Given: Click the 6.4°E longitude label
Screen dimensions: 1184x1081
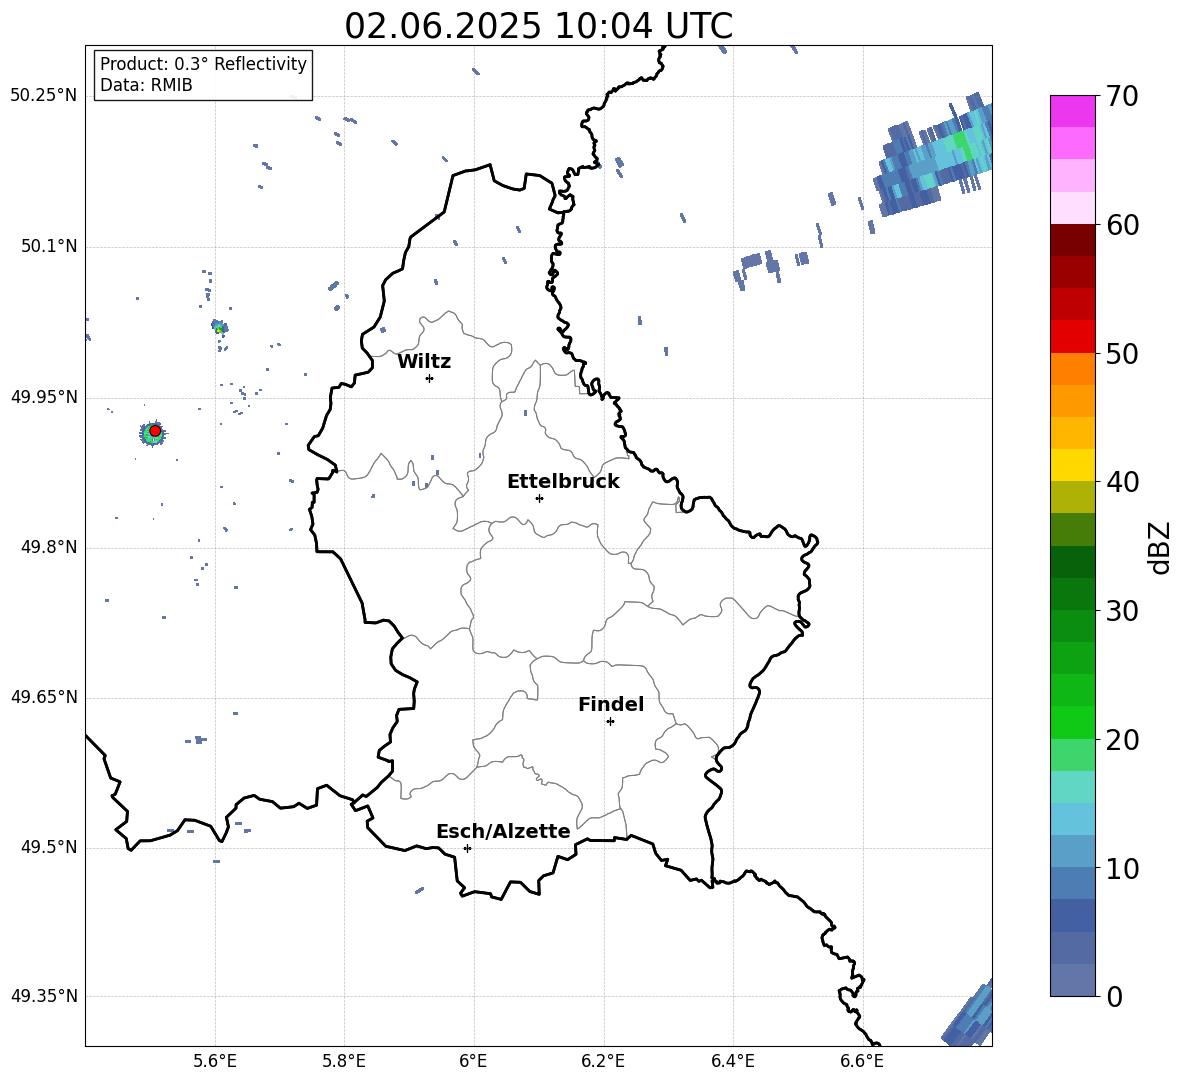Looking at the screenshot, I should 733,1062.
